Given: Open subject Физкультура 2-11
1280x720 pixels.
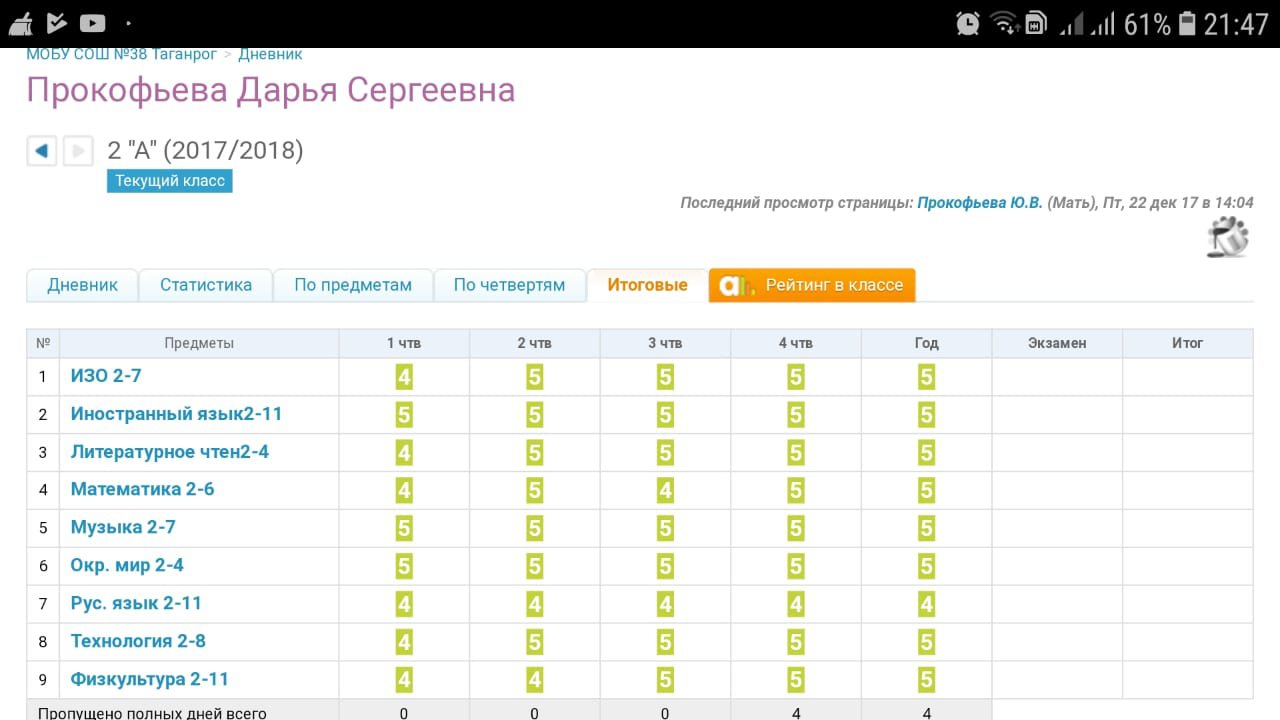Looking at the screenshot, I should 149,680.
